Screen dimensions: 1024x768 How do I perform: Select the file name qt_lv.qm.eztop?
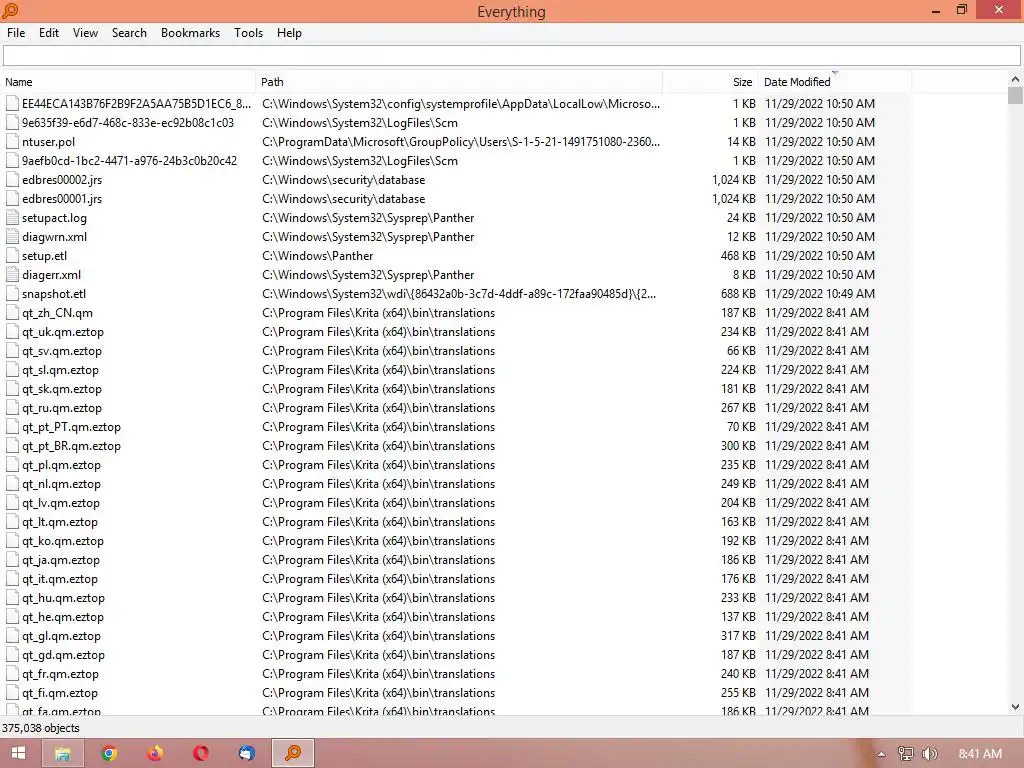tap(61, 503)
